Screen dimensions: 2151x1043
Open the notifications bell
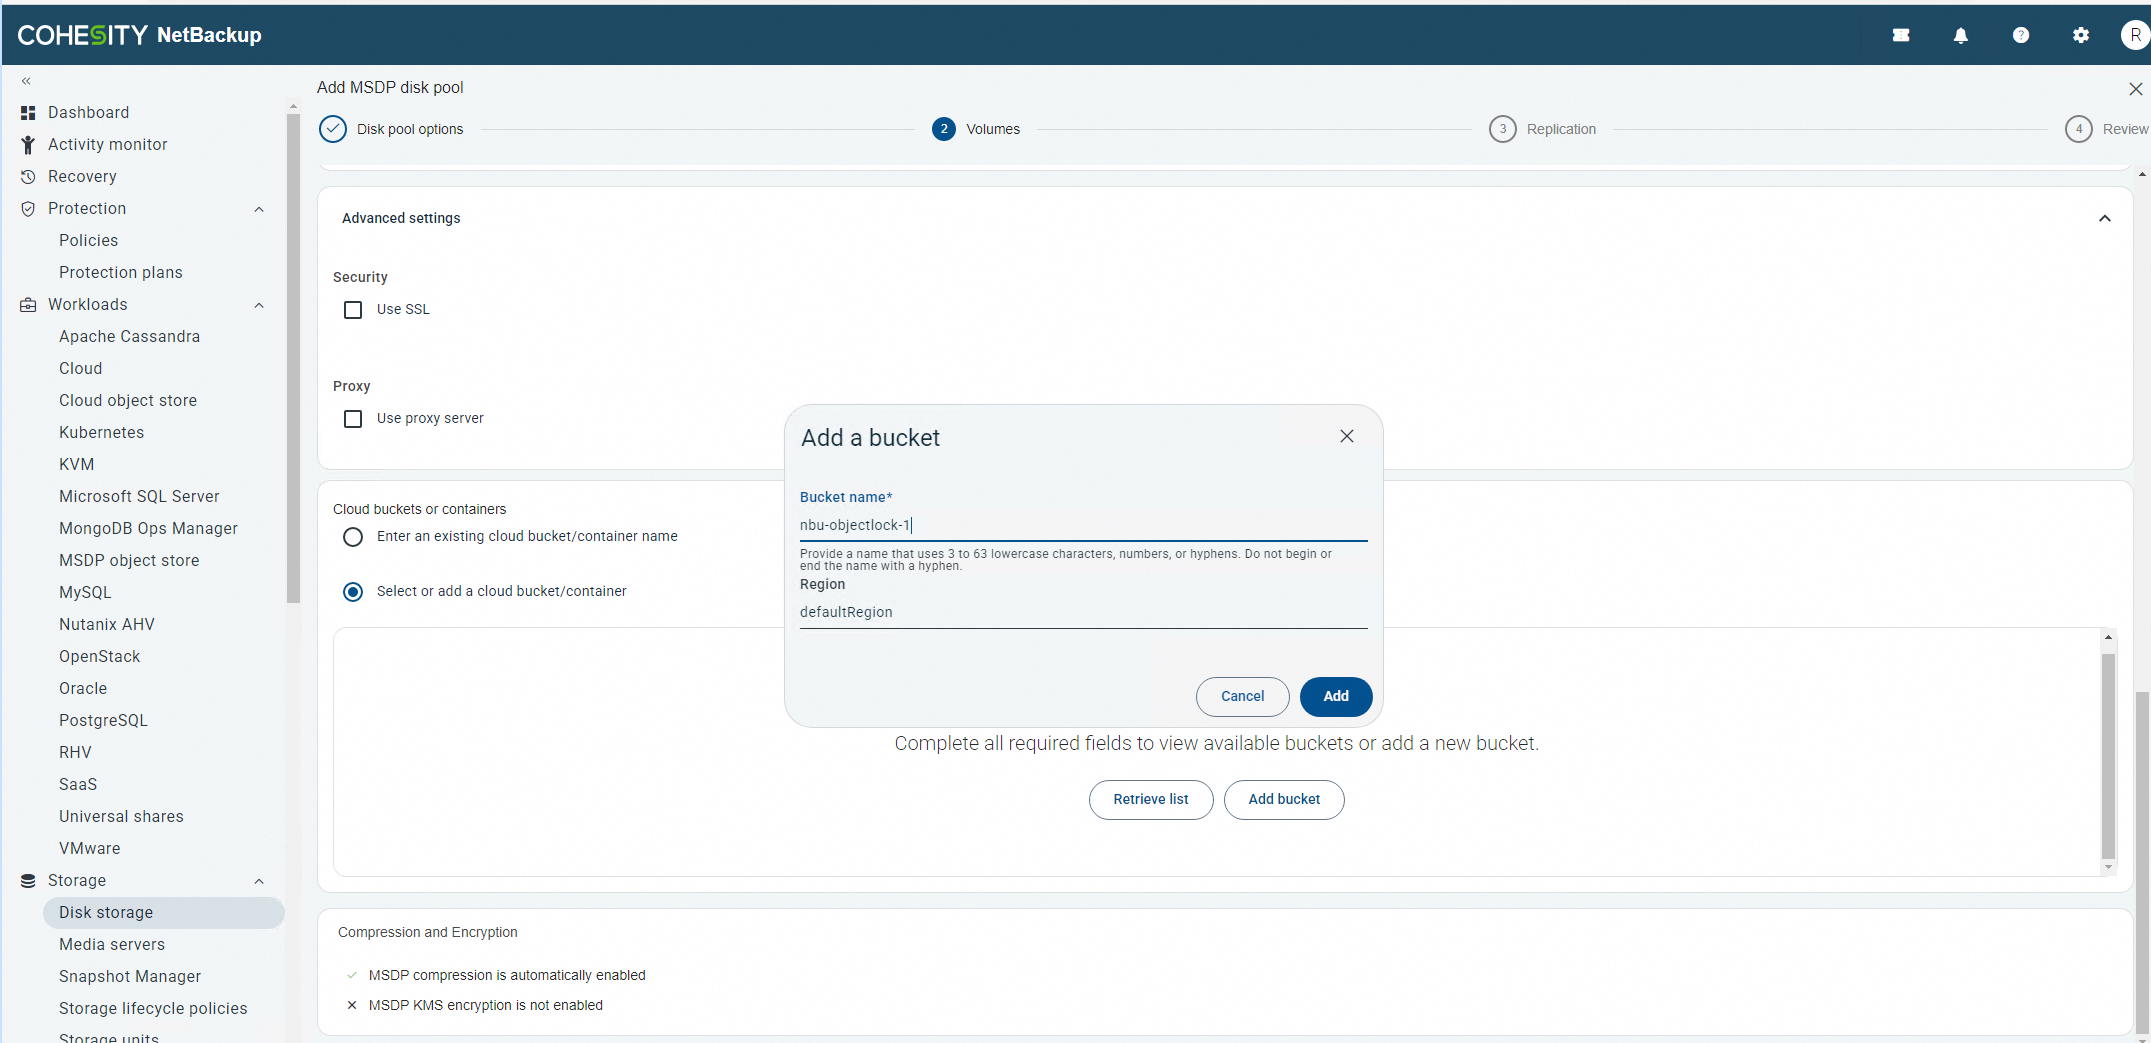(x=1961, y=35)
